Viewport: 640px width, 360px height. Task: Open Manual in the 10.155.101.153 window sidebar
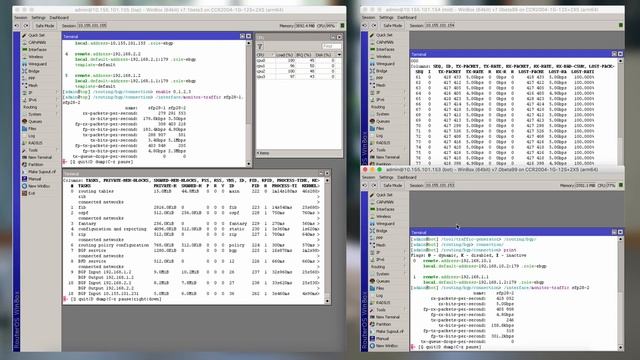(x=382, y=339)
